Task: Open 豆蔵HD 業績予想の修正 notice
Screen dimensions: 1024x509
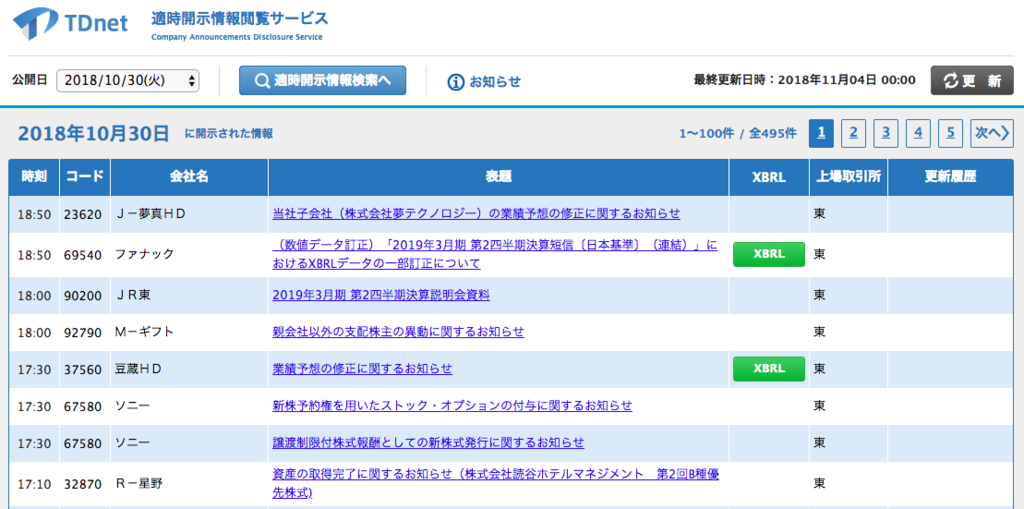Action: click(x=362, y=369)
